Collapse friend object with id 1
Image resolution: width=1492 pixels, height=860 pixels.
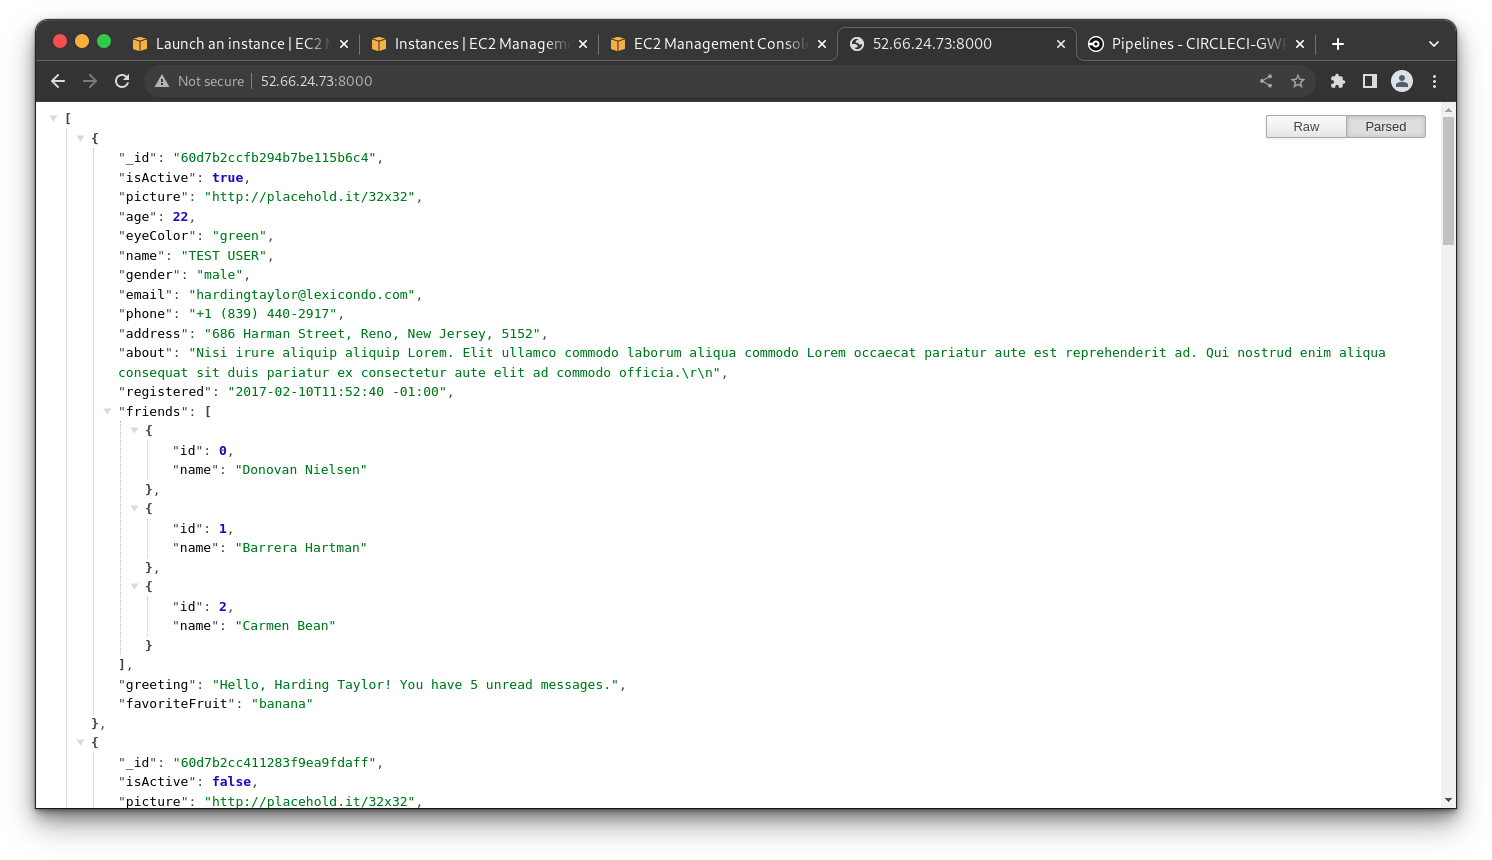pos(134,508)
